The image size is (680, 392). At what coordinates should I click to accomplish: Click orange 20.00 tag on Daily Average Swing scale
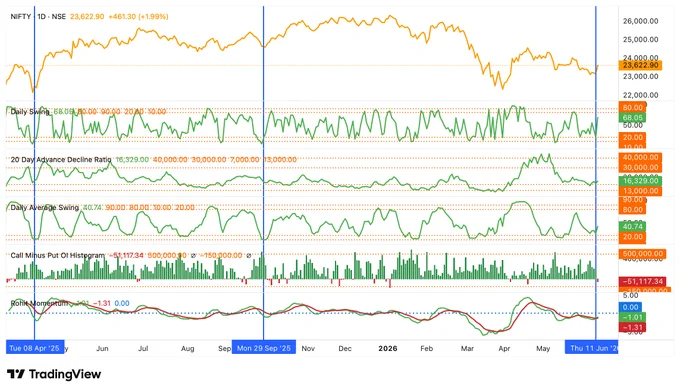tap(632, 237)
